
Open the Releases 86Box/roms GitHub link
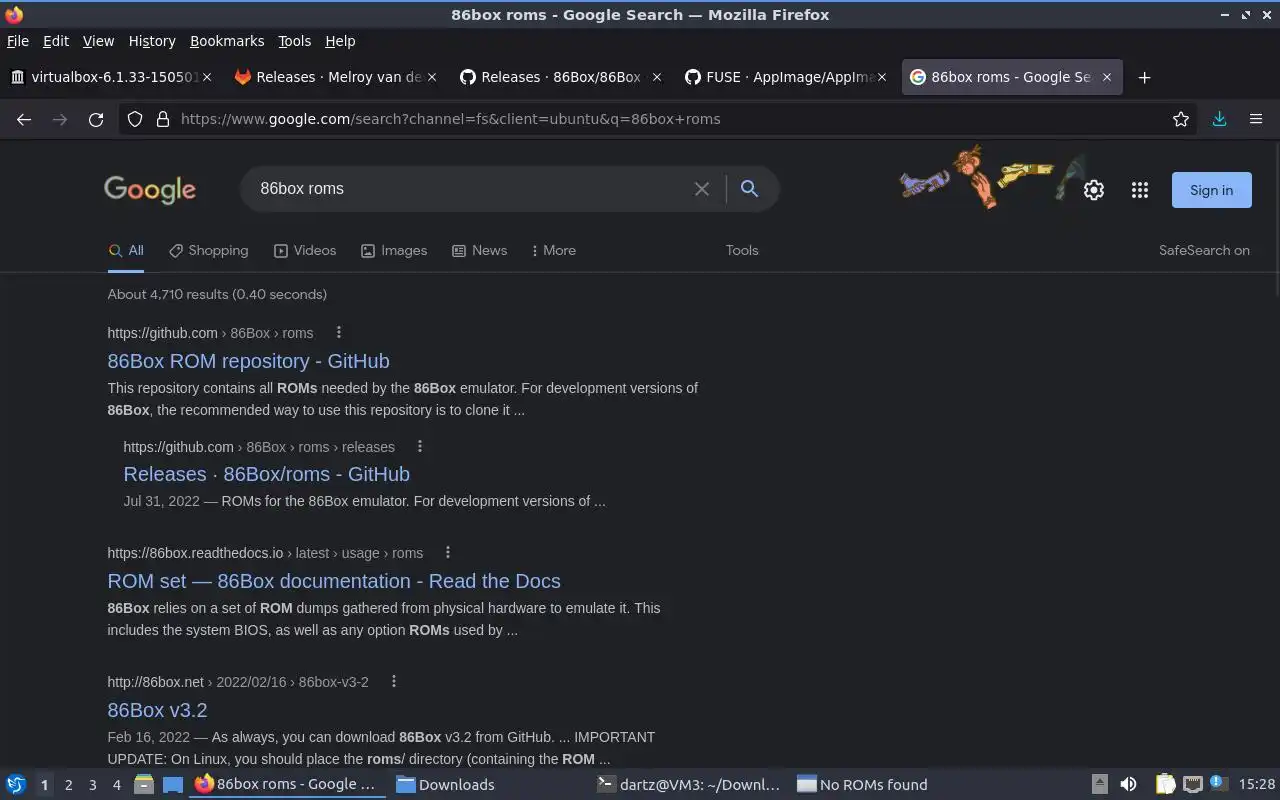[x=266, y=474]
